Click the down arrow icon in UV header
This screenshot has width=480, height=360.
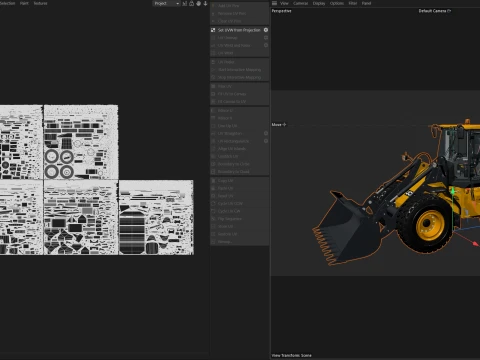(x=205, y=3)
